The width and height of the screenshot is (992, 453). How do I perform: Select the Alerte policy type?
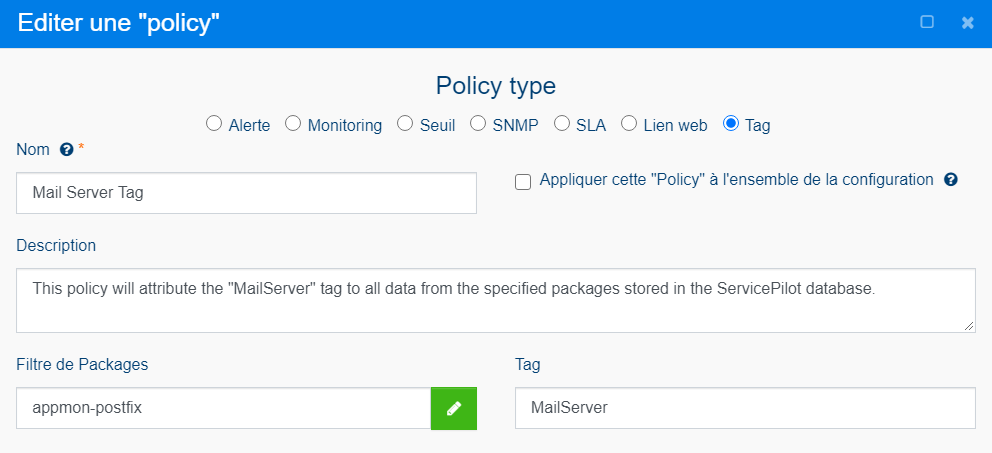click(x=214, y=123)
